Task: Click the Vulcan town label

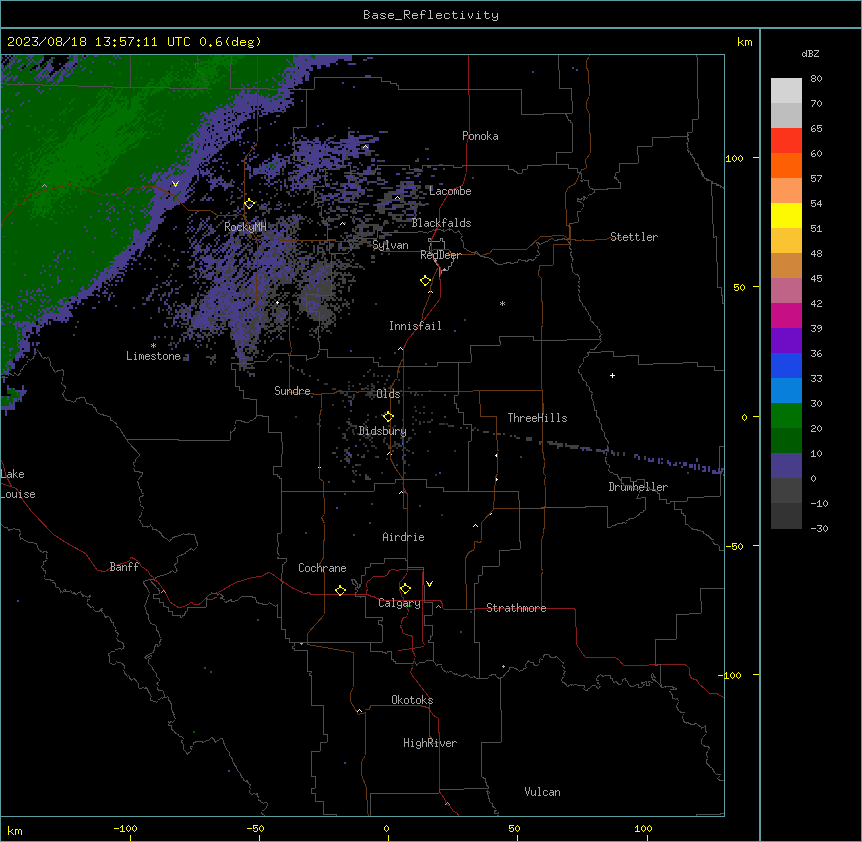Action: [543, 792]
